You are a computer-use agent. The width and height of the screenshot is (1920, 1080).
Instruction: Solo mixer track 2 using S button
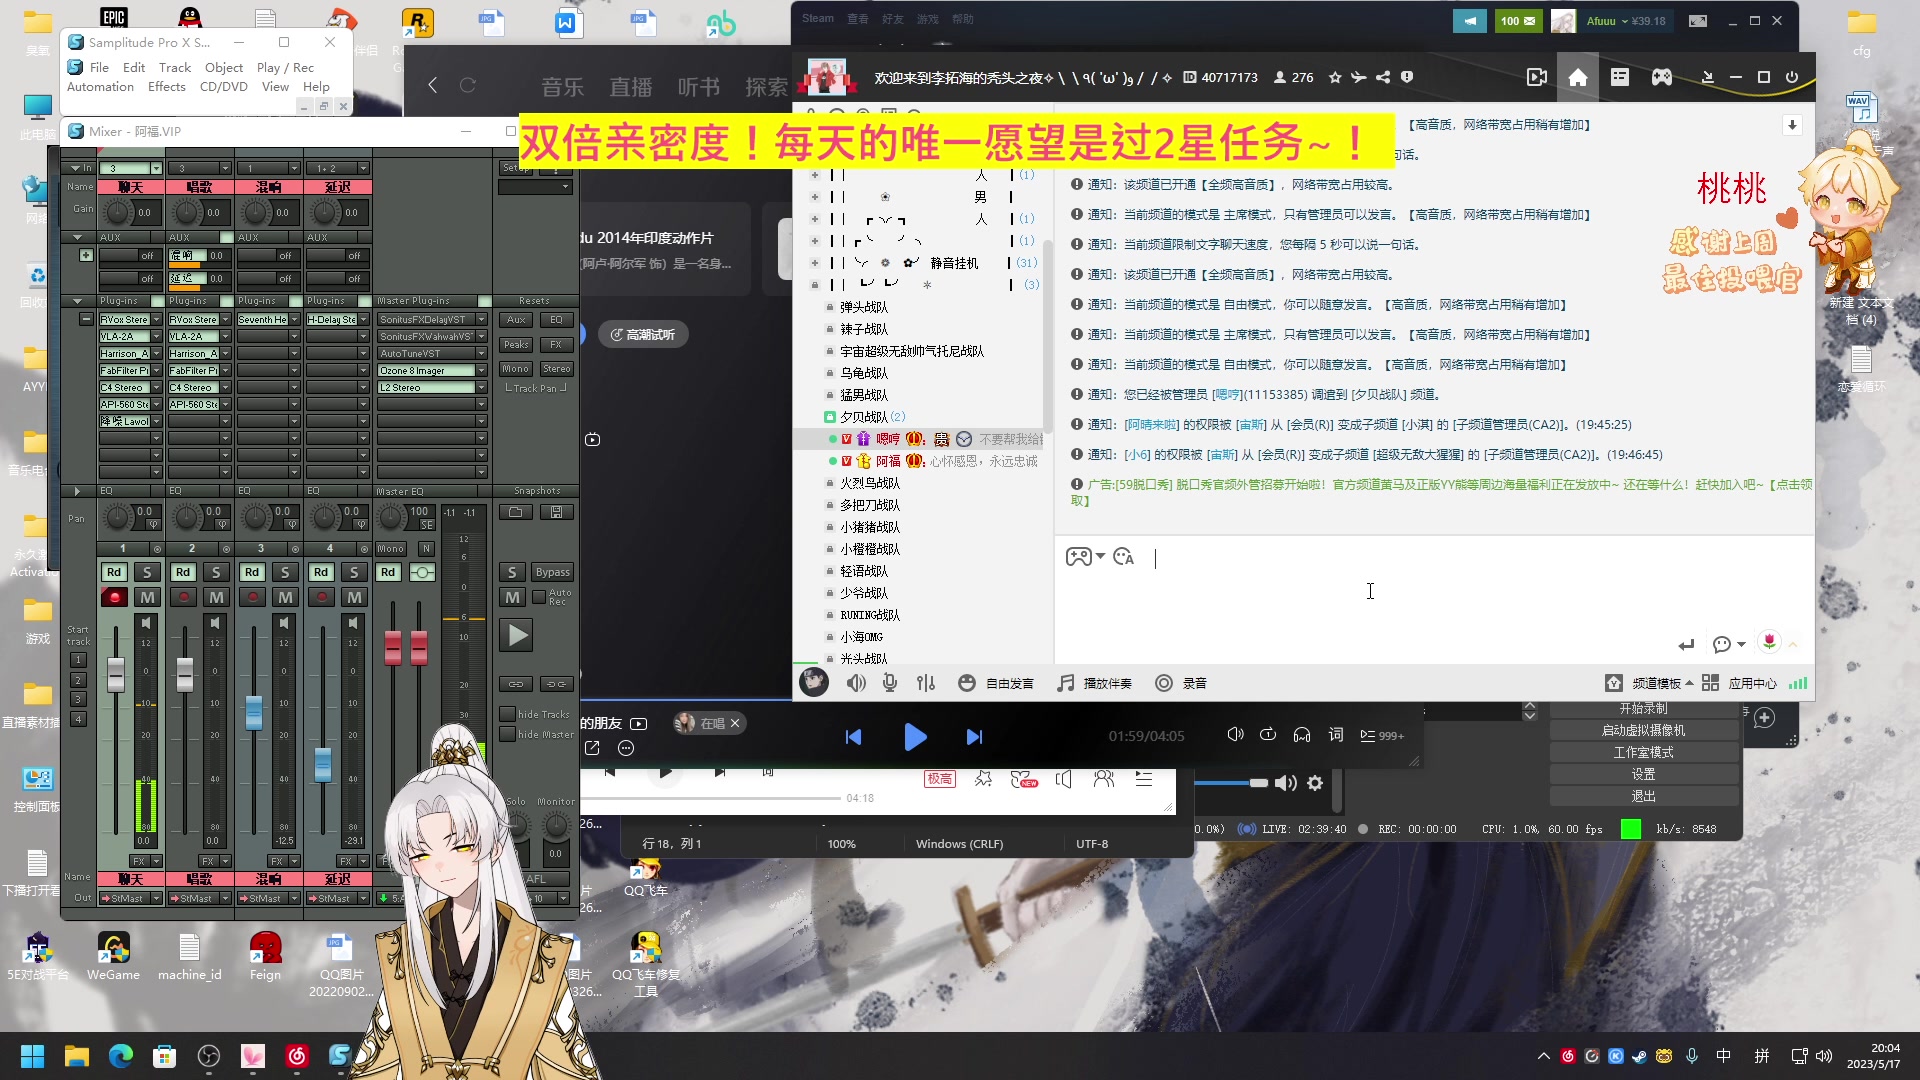tap(216, 572)
